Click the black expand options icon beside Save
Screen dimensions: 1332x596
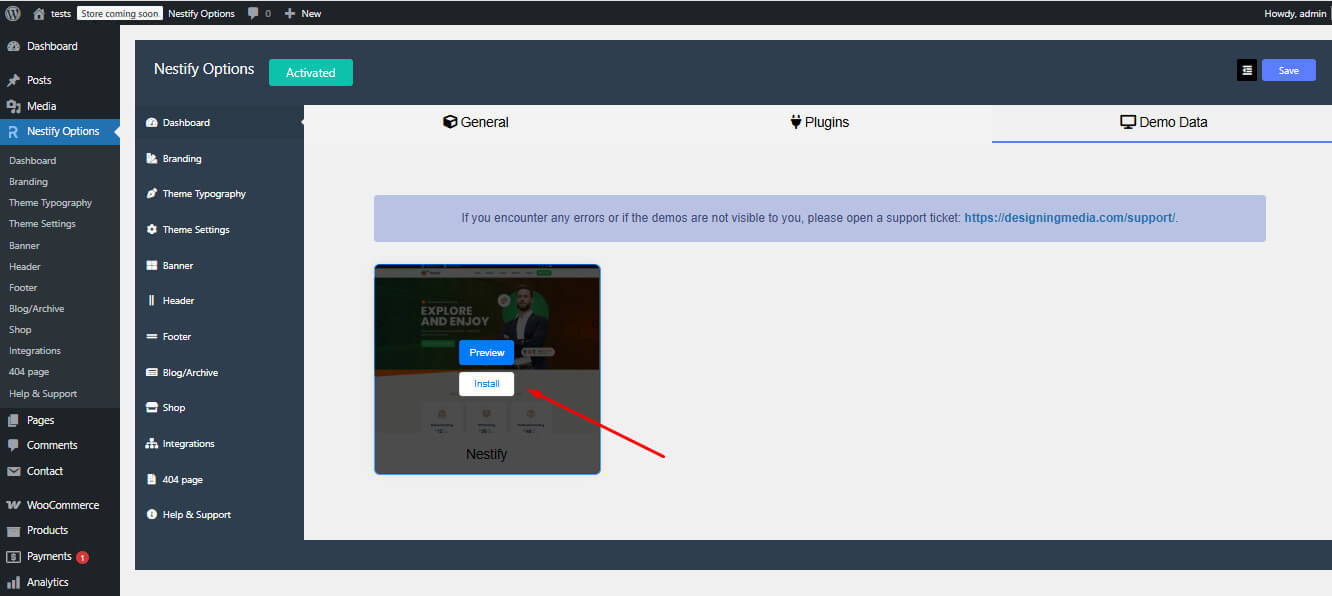1247,70
